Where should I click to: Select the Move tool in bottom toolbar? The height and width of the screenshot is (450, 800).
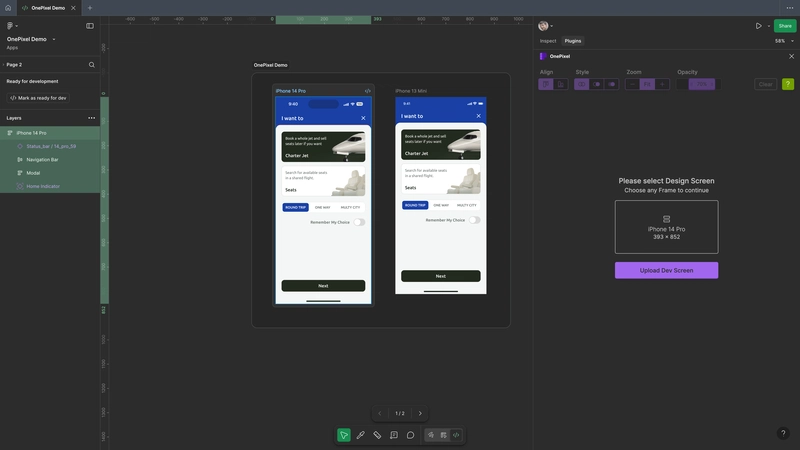(x=344, y=435)
